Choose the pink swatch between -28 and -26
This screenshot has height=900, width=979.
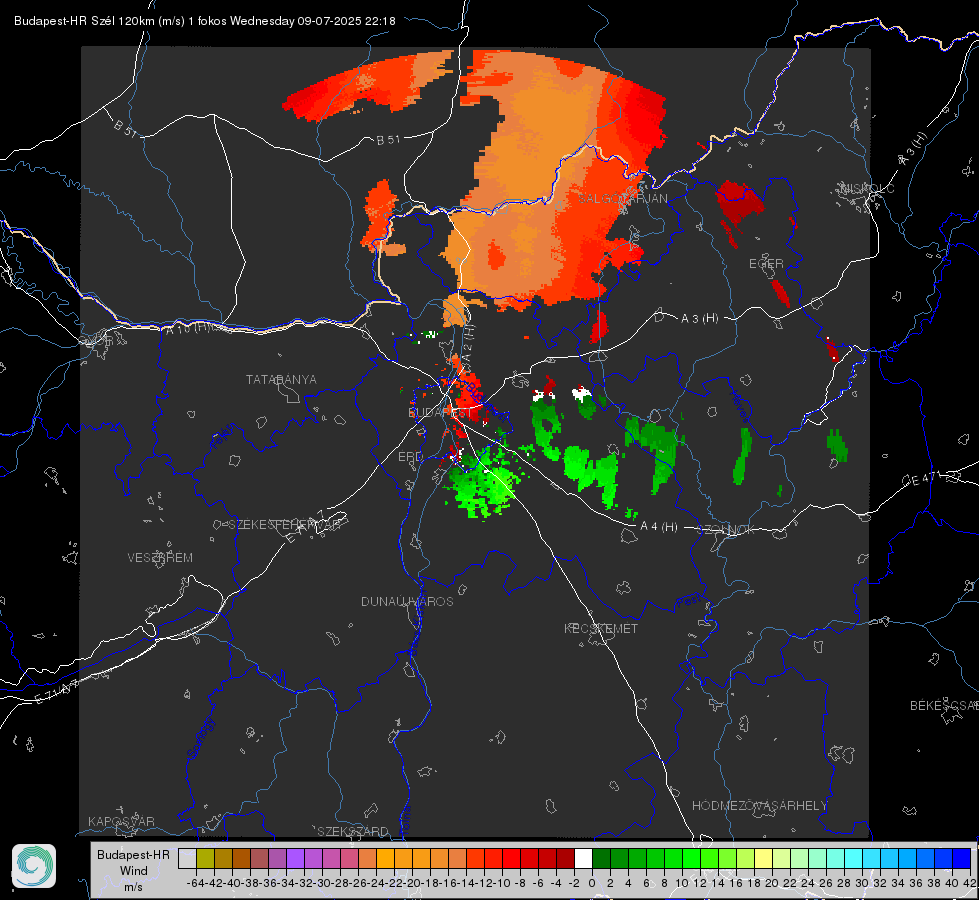pos(349,859)
